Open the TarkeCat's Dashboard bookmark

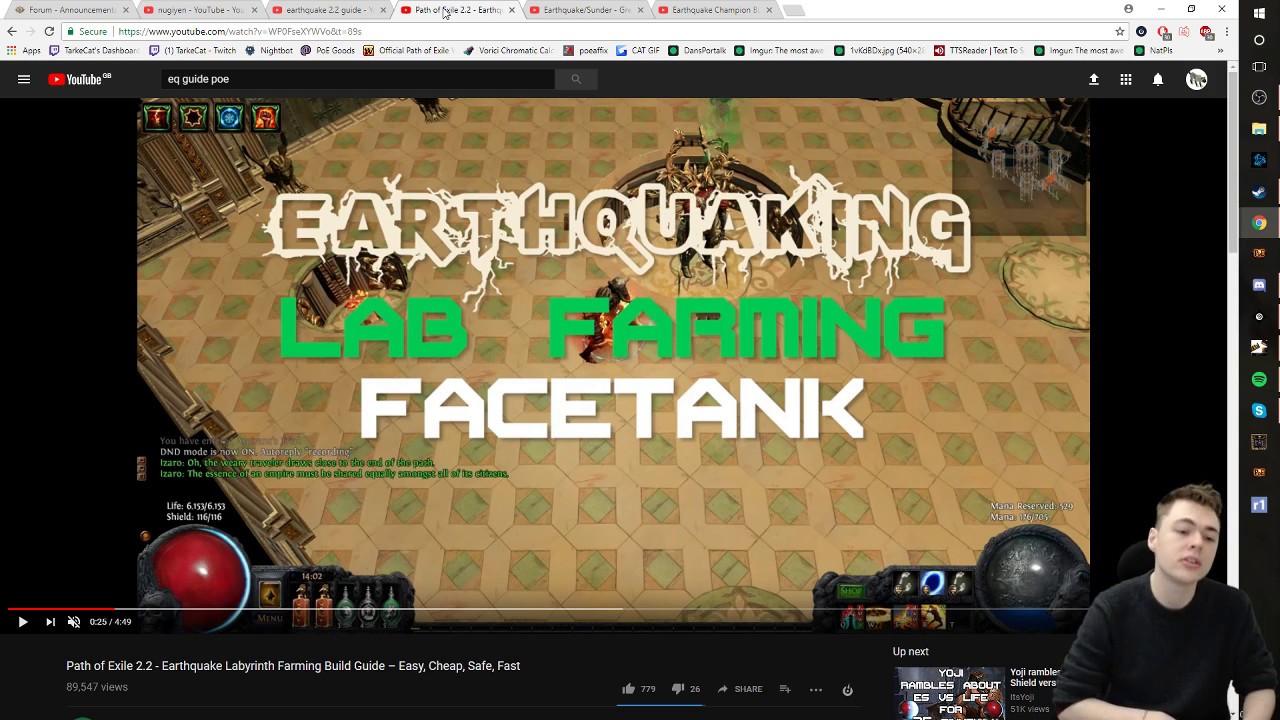click(95, 50)
